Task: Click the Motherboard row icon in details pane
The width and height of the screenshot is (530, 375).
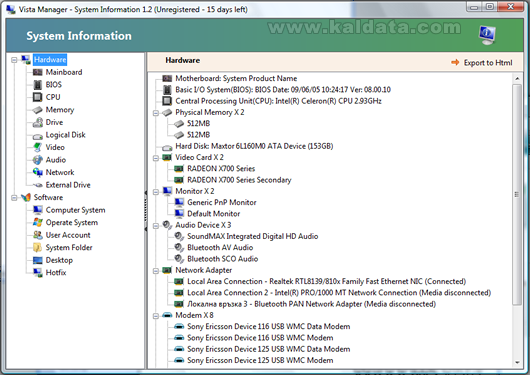Action: click(x=167, y=78)
